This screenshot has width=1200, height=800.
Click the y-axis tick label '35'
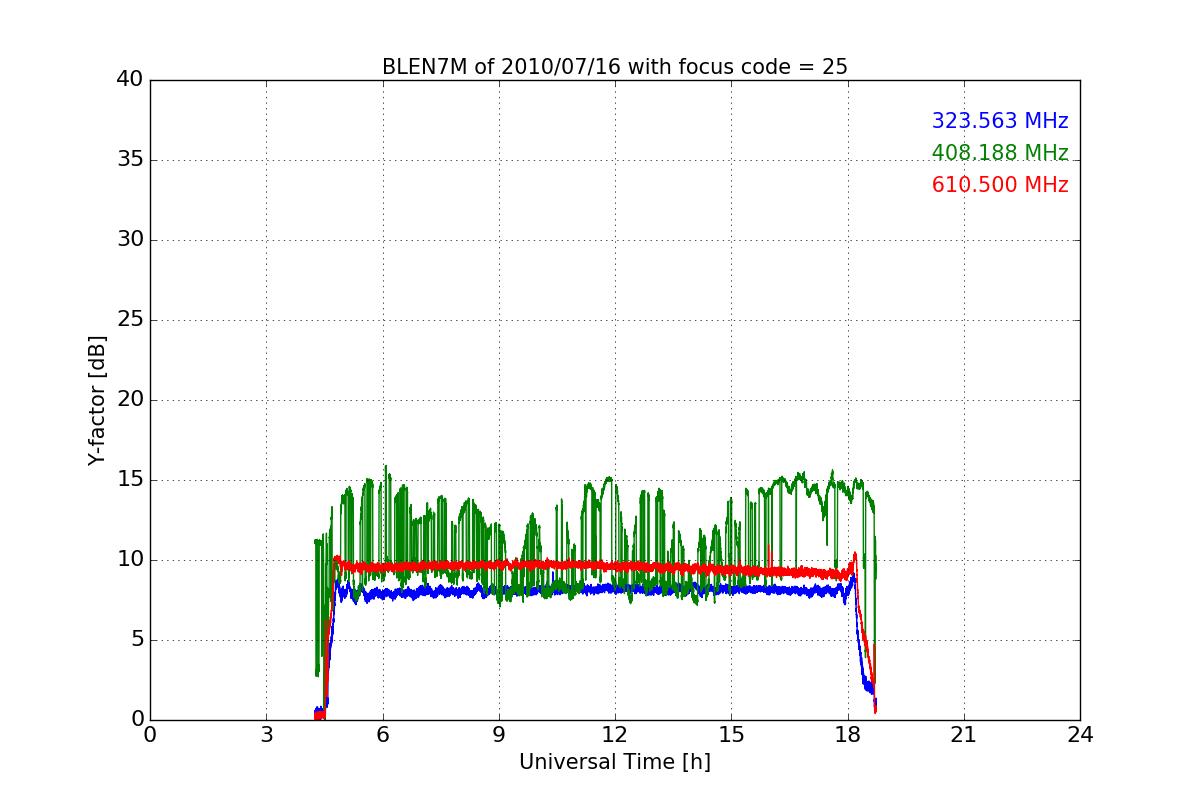(x=130, y=160)
